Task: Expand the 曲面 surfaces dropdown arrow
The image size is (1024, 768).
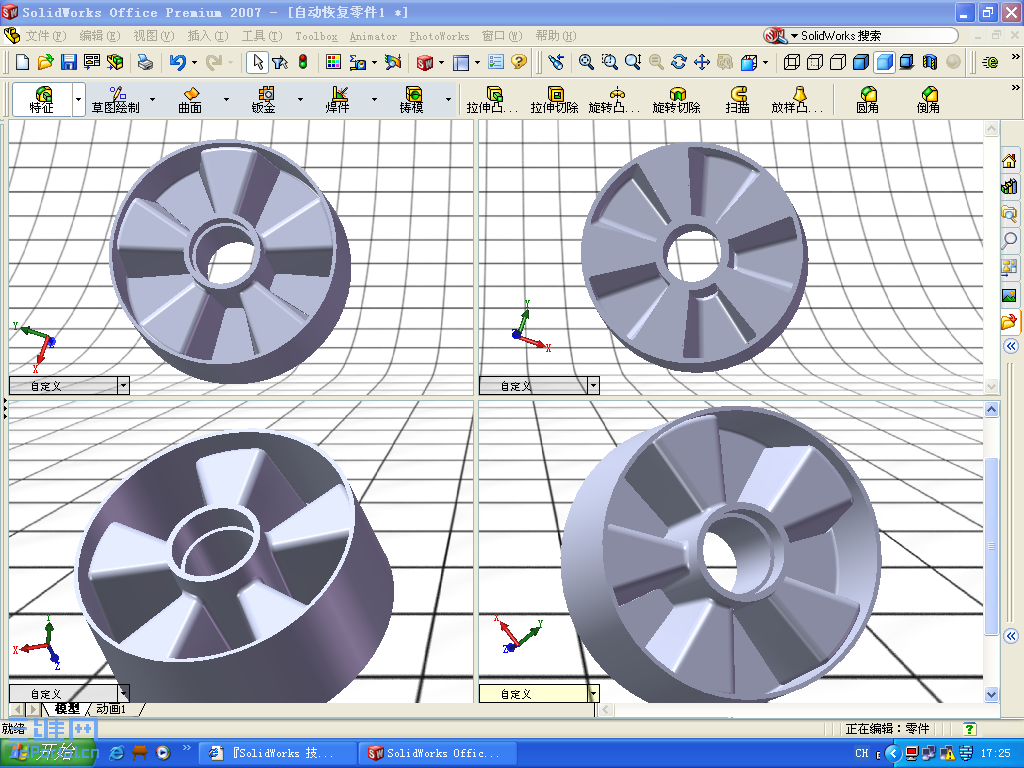Action: click(226, 100)
